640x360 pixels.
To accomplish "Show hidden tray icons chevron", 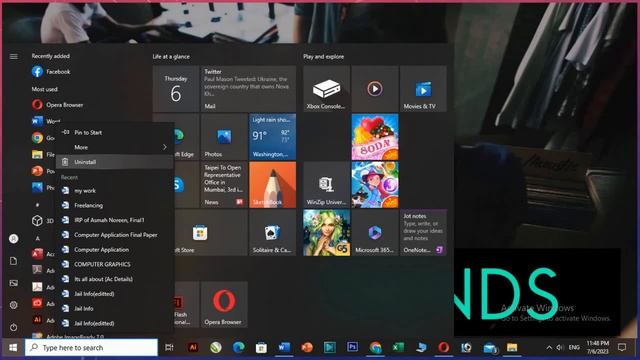I will [x=549, y=347].
